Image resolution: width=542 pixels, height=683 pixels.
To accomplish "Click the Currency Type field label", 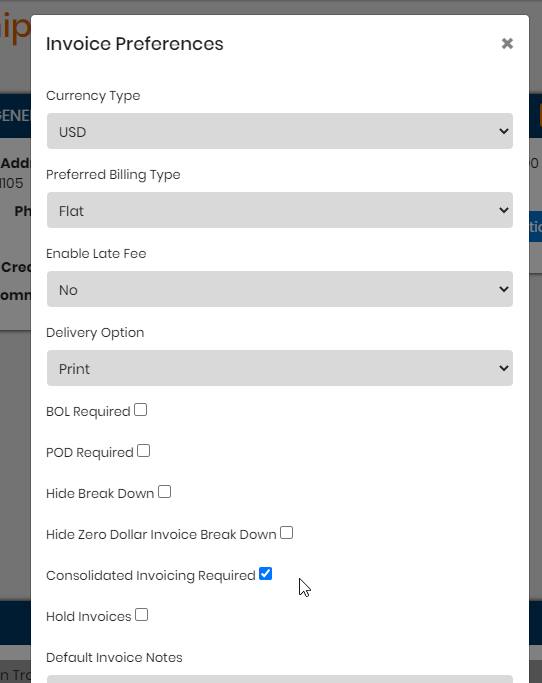I will (x=93, y=96).
